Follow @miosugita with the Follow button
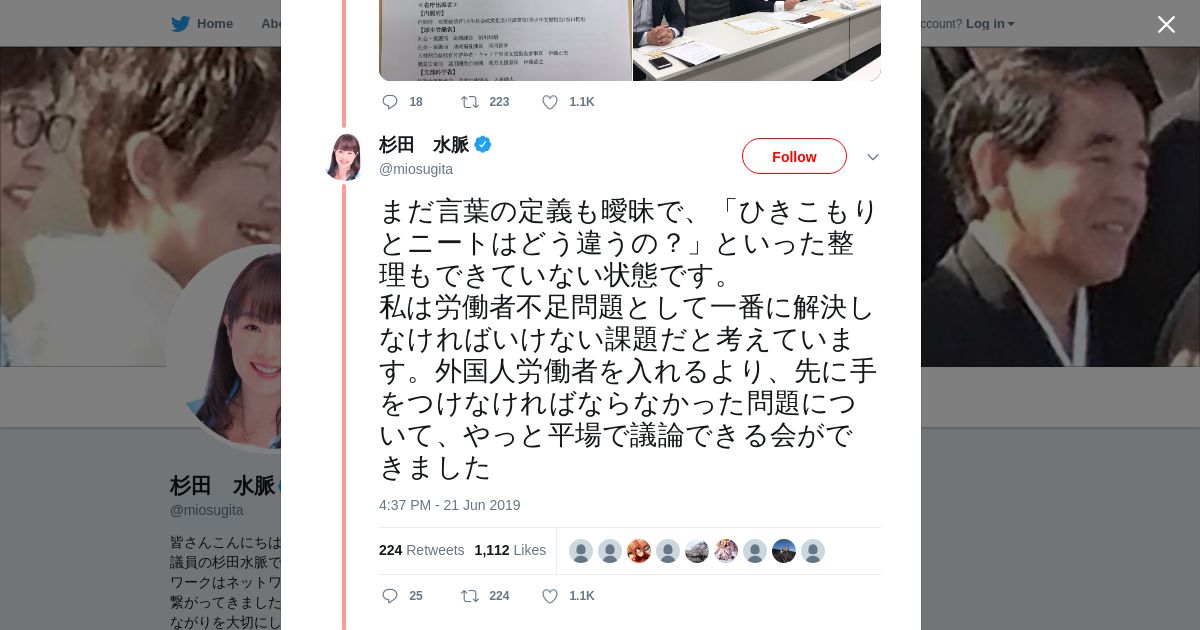Screen dimensions: 1200x630 (794, 156)
